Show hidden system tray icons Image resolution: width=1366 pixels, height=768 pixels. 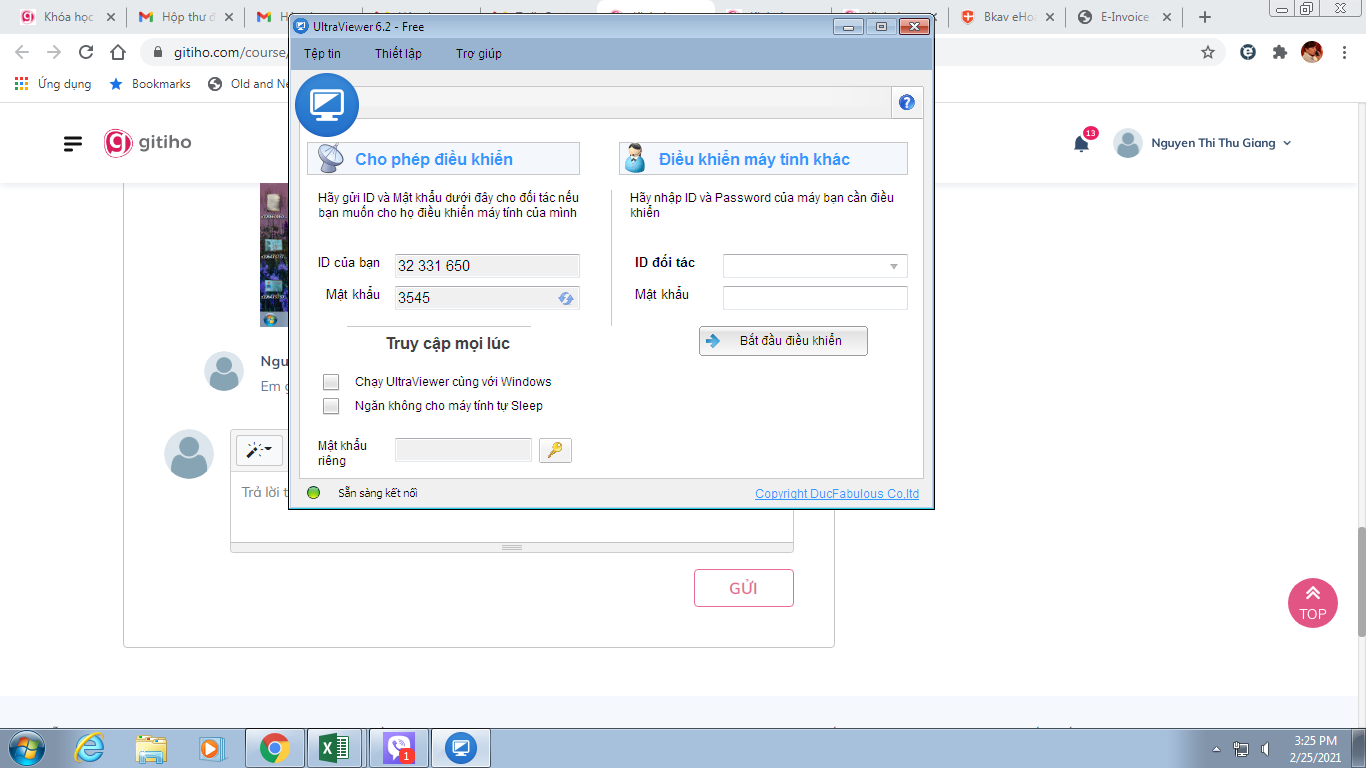[1217, 748]
